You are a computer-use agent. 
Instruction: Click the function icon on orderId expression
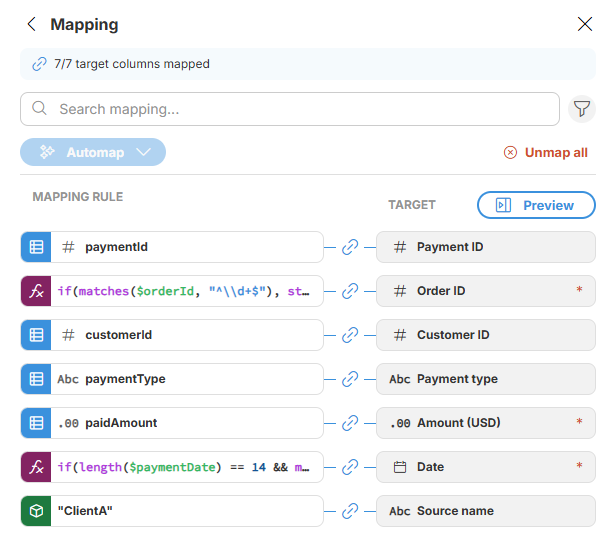pos(36,291)
